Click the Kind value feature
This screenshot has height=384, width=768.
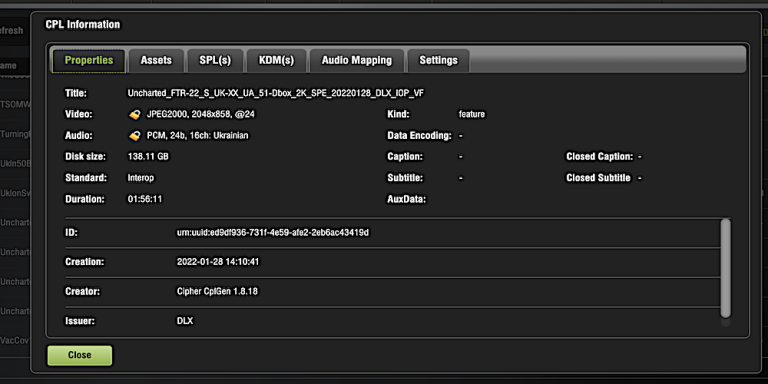(x=472, y=114)
